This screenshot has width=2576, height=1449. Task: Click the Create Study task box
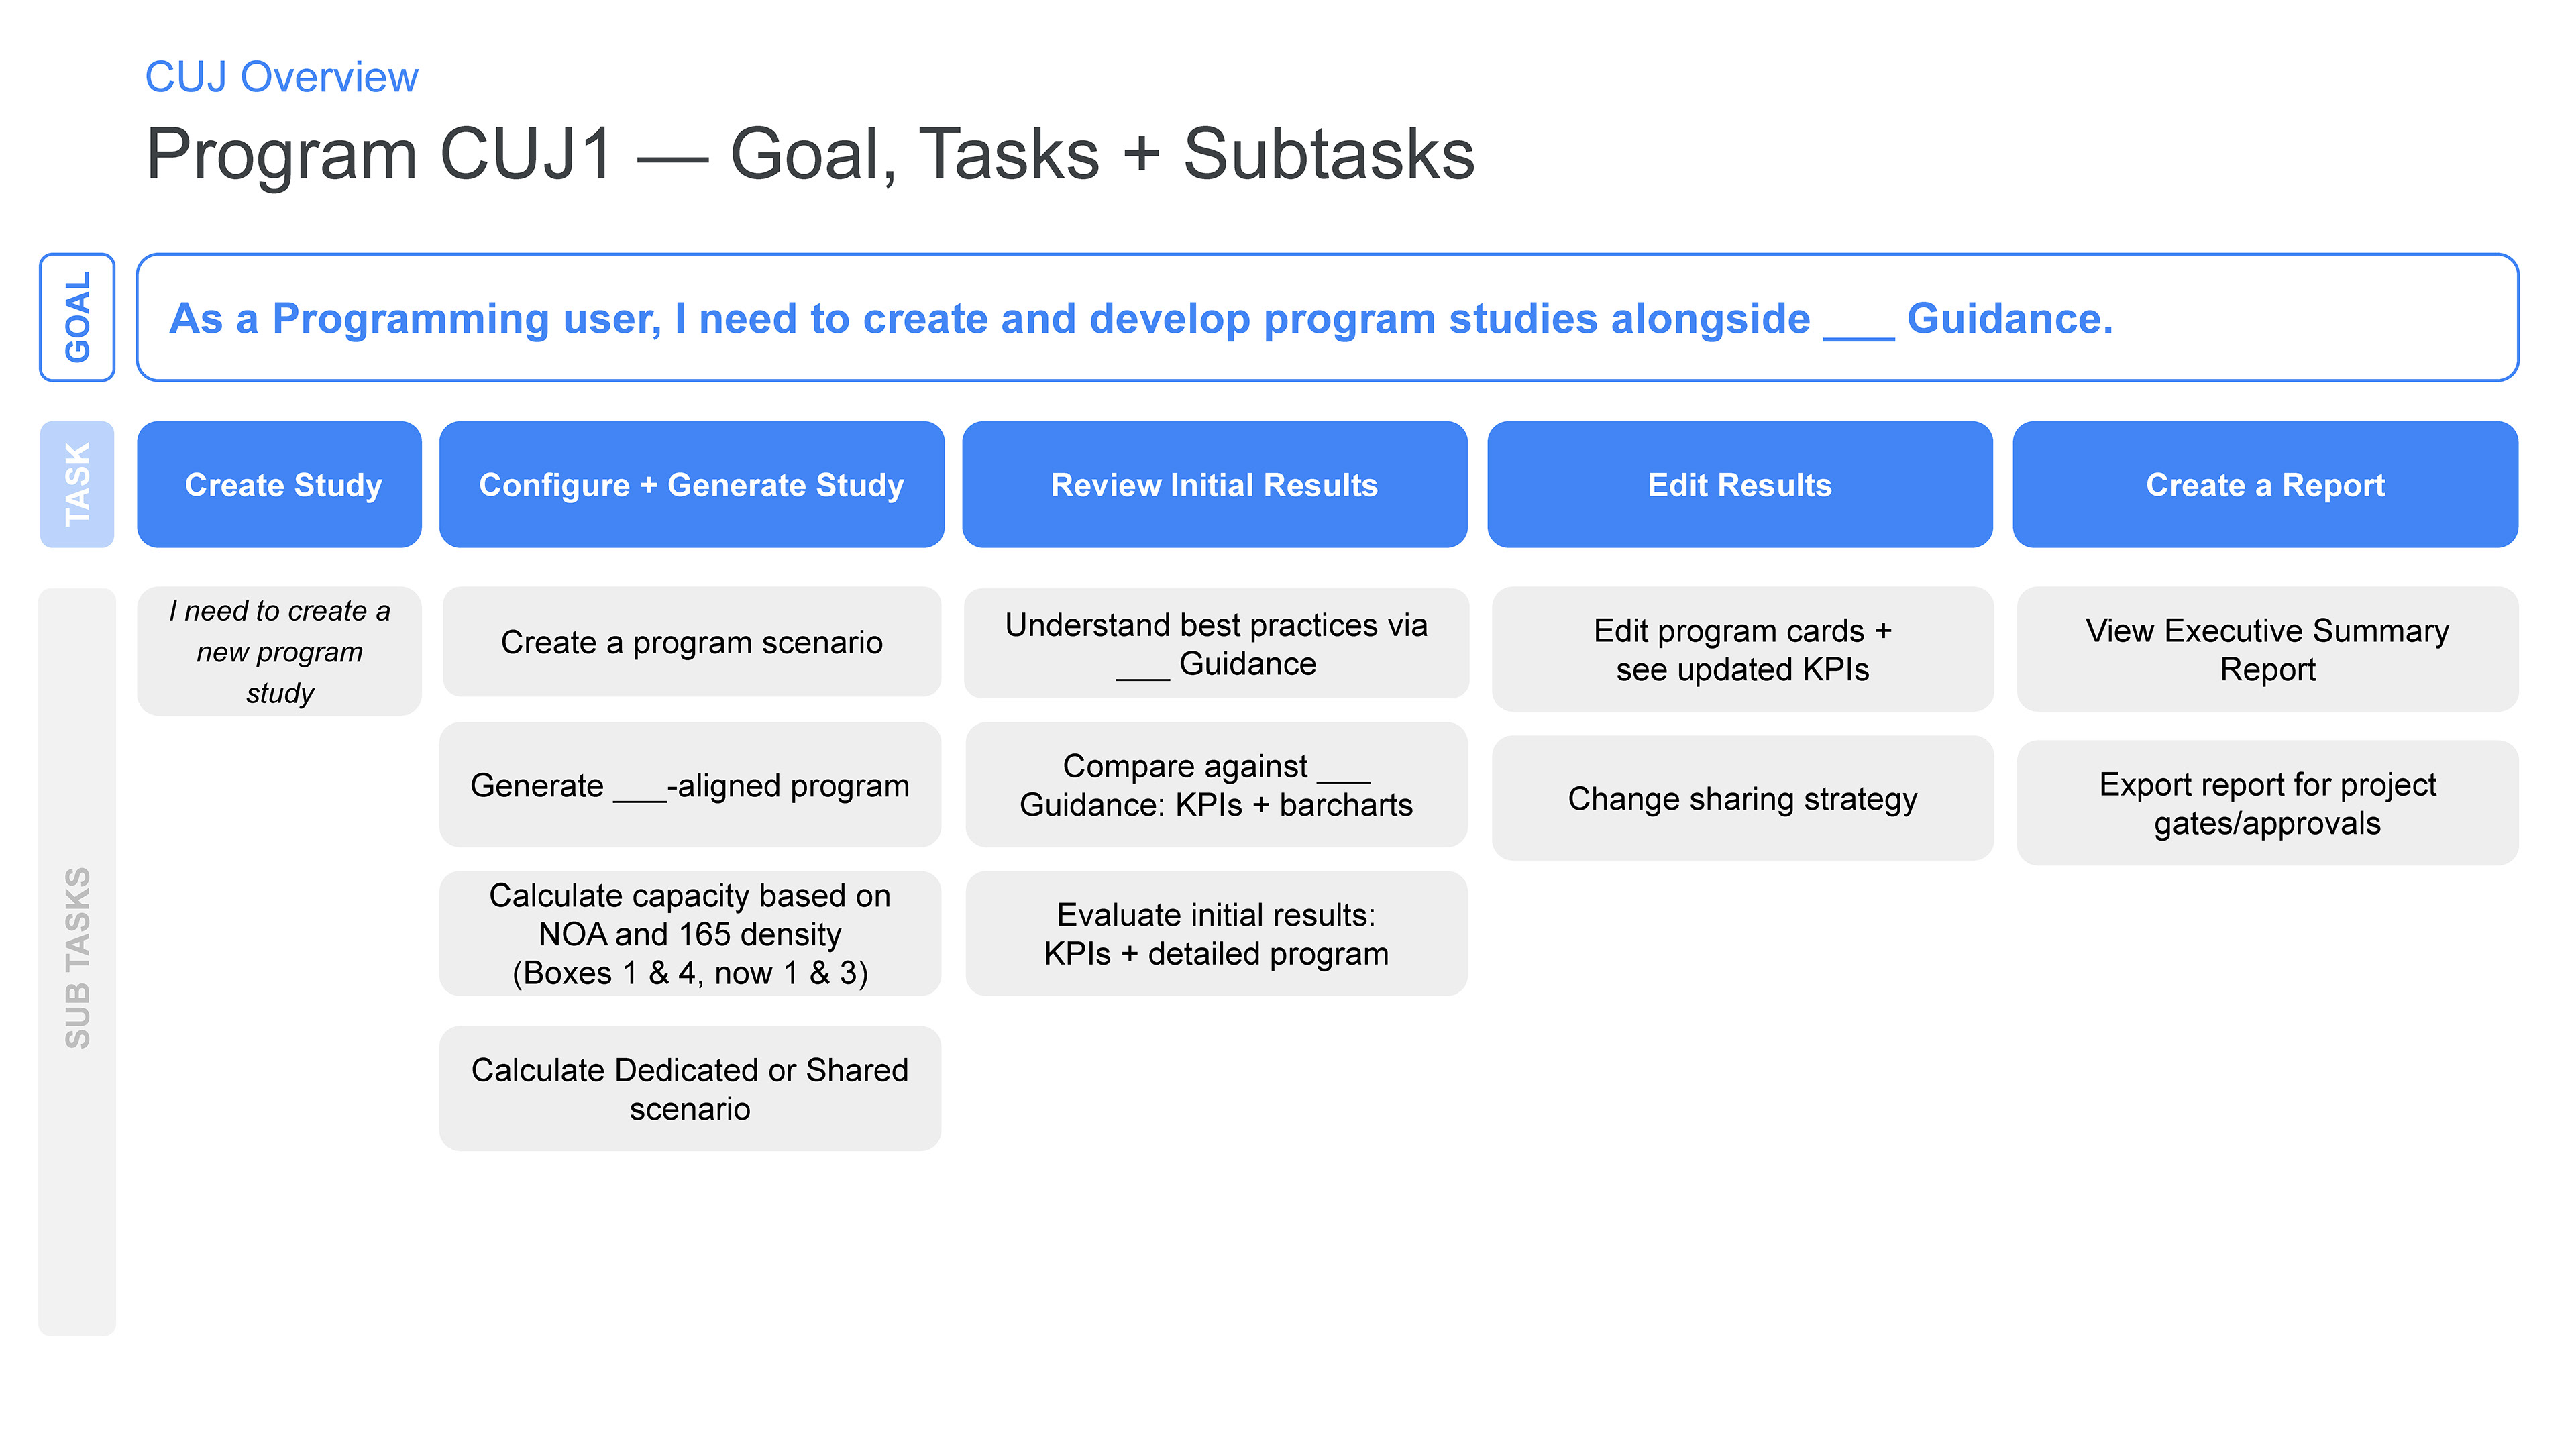tap(279, 484)
